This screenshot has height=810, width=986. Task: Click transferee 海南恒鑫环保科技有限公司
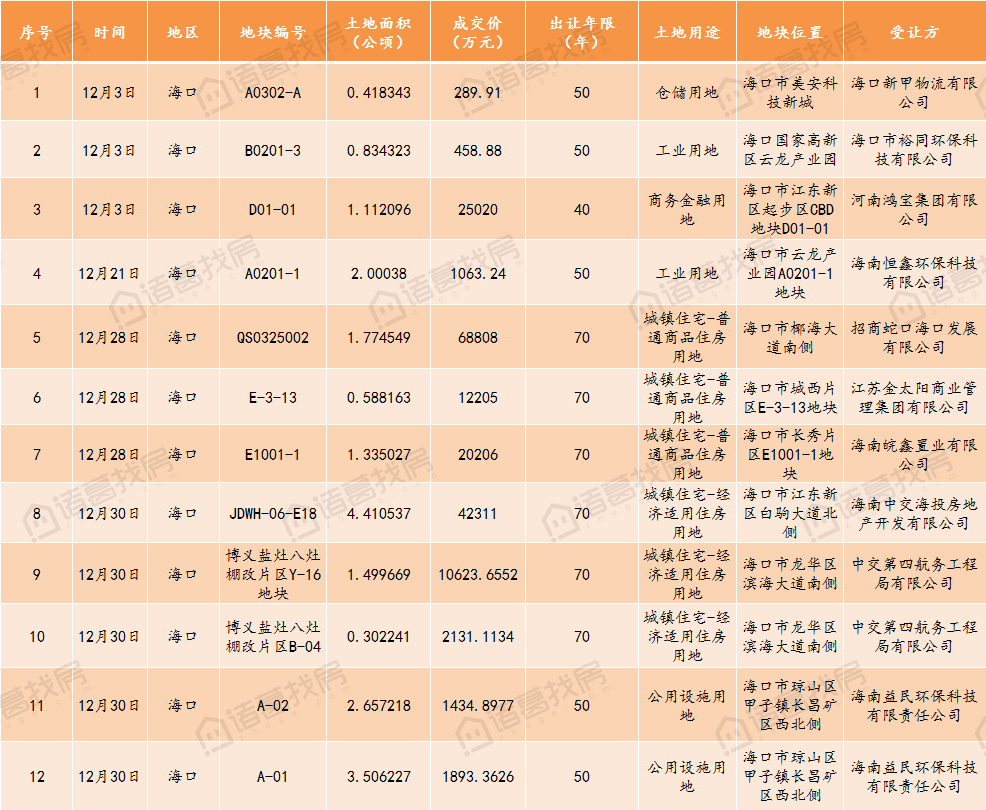point(914,273)
